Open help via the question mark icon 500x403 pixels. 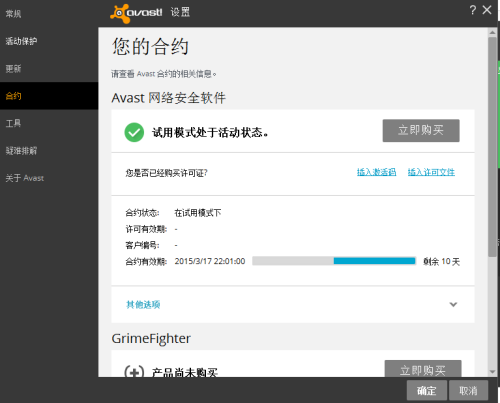pyautogui.click(x=472, y=10)
